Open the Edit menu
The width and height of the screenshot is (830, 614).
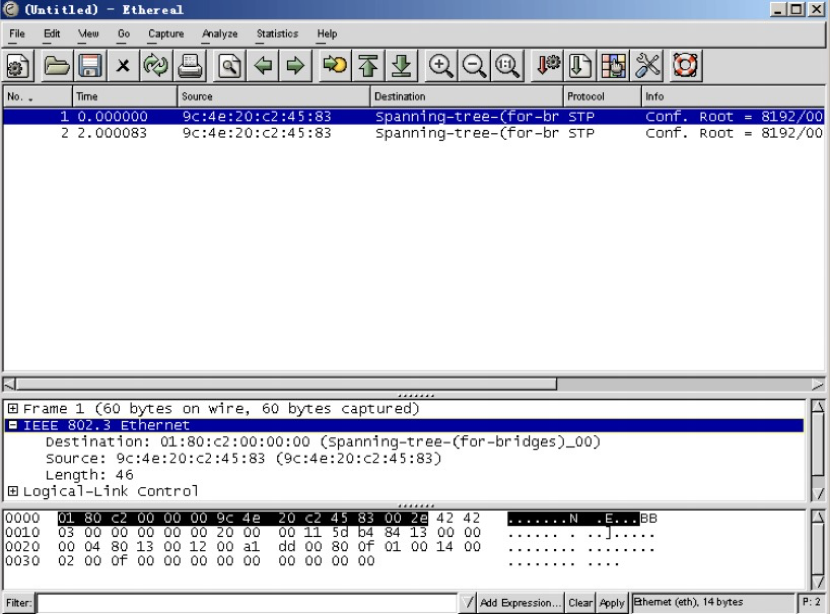point(52,34)
